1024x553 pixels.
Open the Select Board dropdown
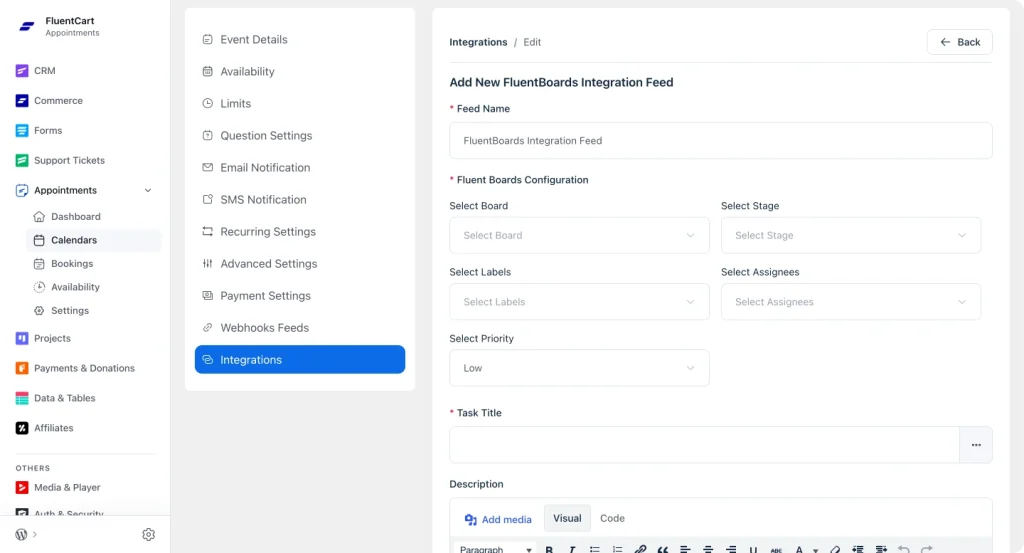pos(579,236)
